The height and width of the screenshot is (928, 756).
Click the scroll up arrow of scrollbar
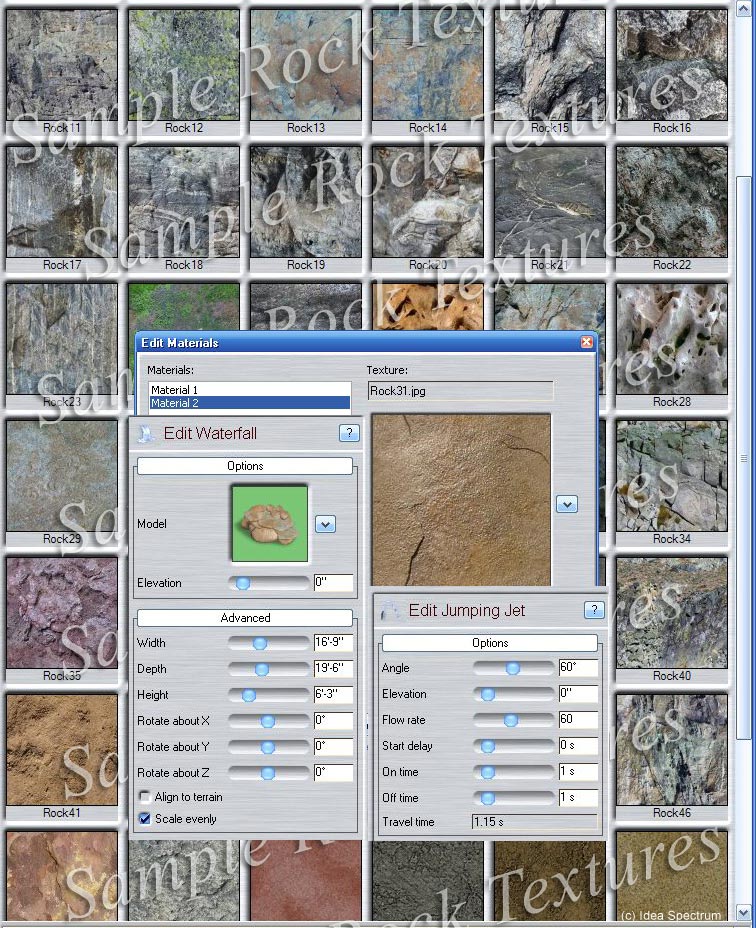point(744,8)
